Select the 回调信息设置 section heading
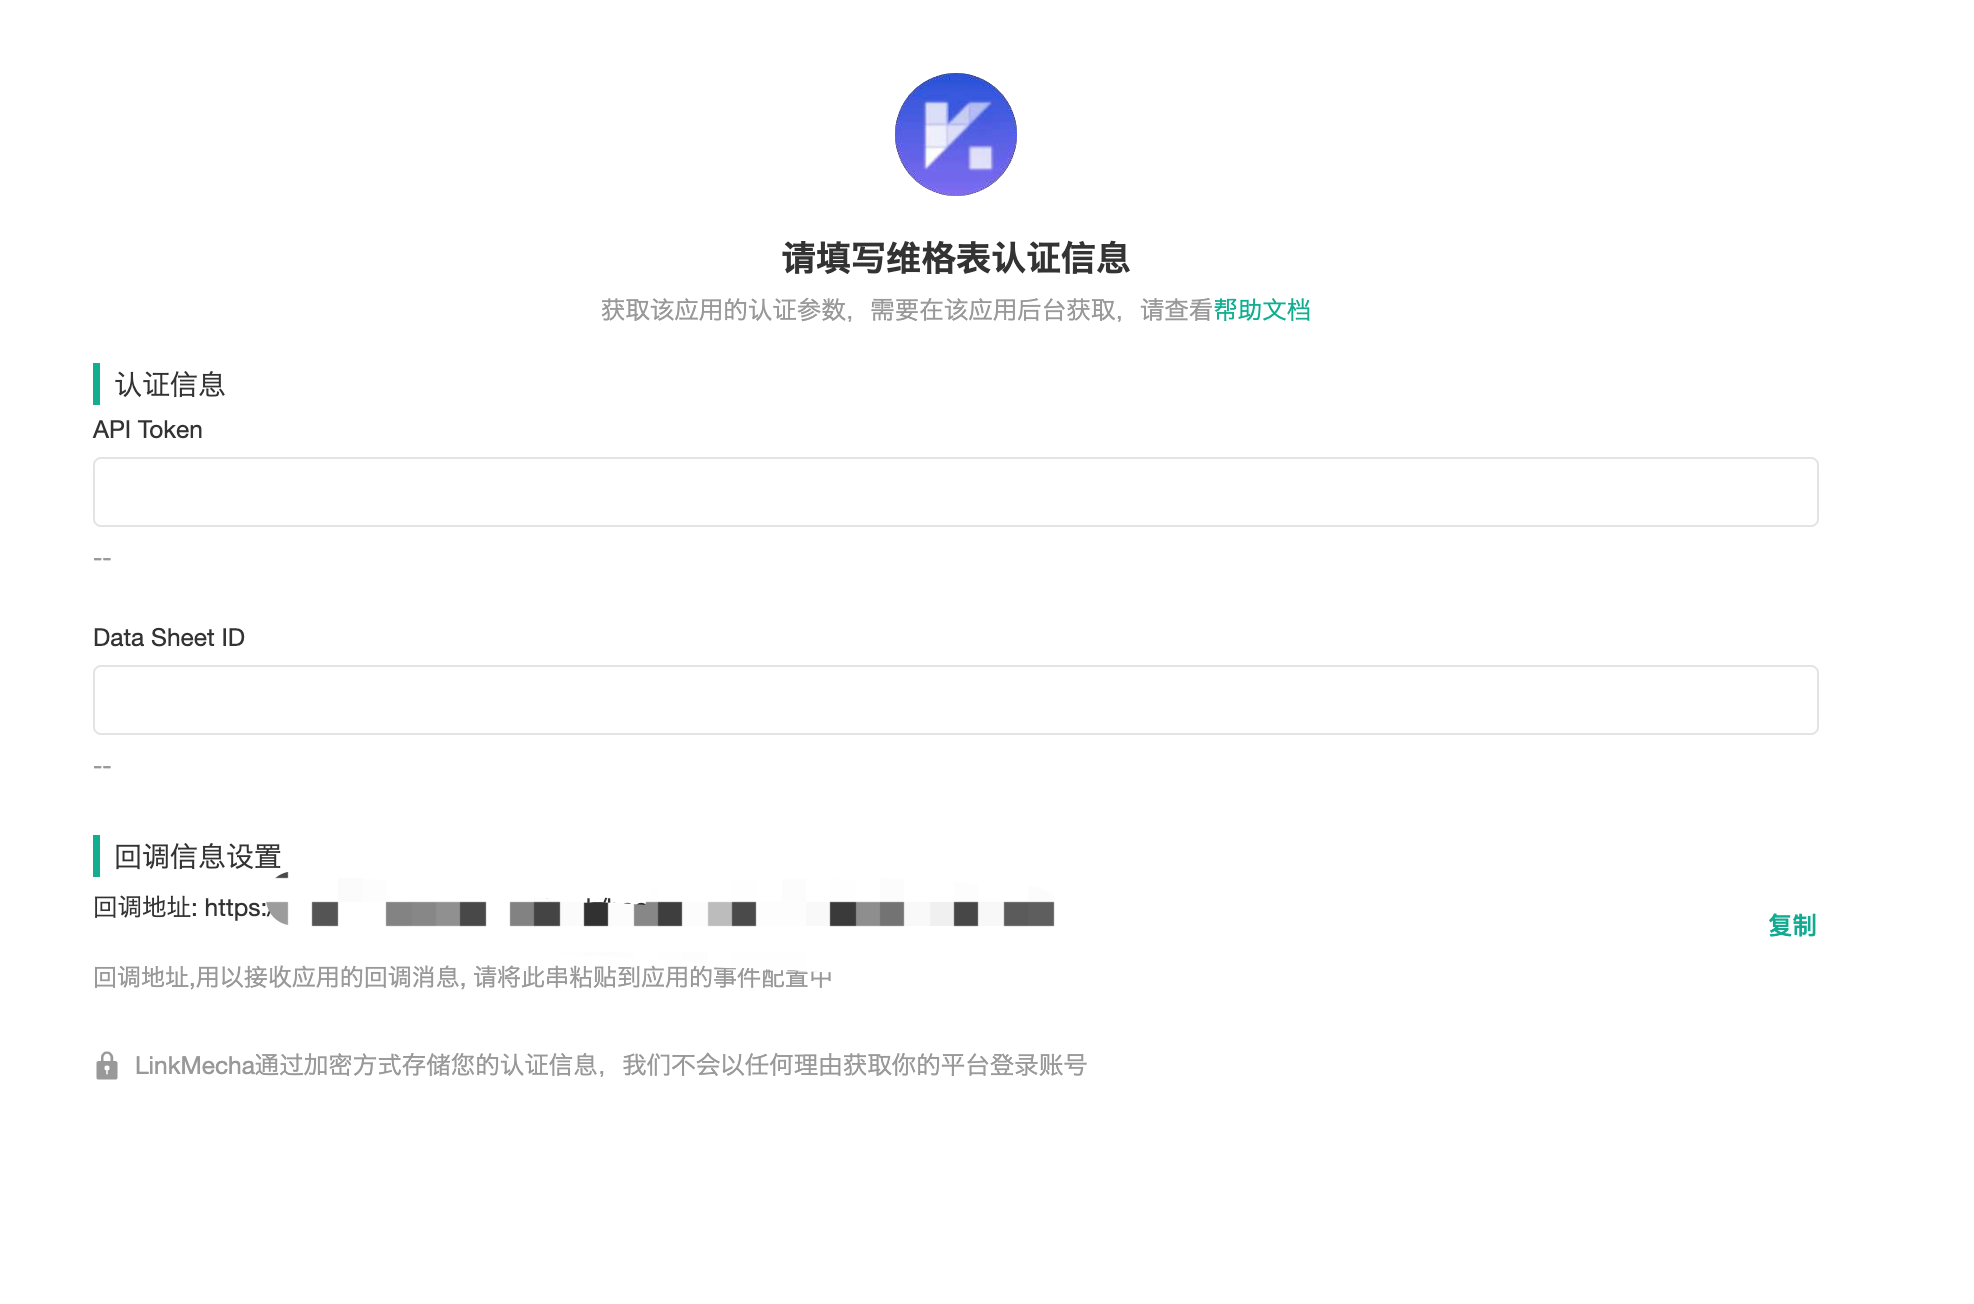1974x1304 pixels. click(198, 856)
